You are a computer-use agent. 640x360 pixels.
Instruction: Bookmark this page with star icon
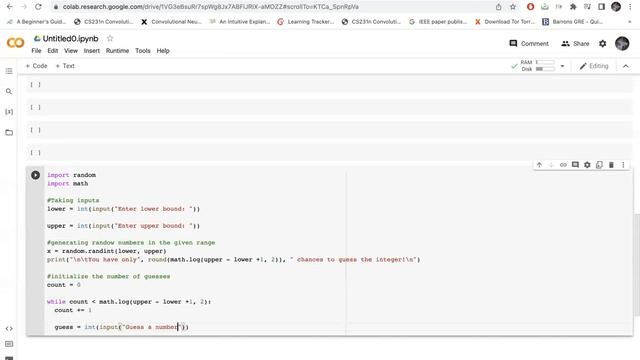513,7
